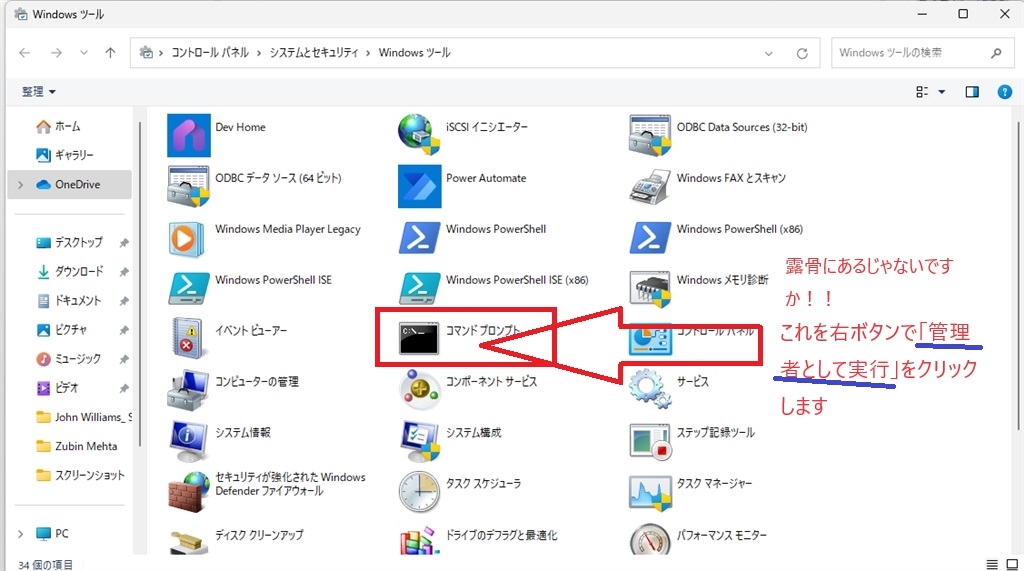Screen dimensions: 1024x571
Task: Switch to details view in status bar
Action: click(992, 564)
